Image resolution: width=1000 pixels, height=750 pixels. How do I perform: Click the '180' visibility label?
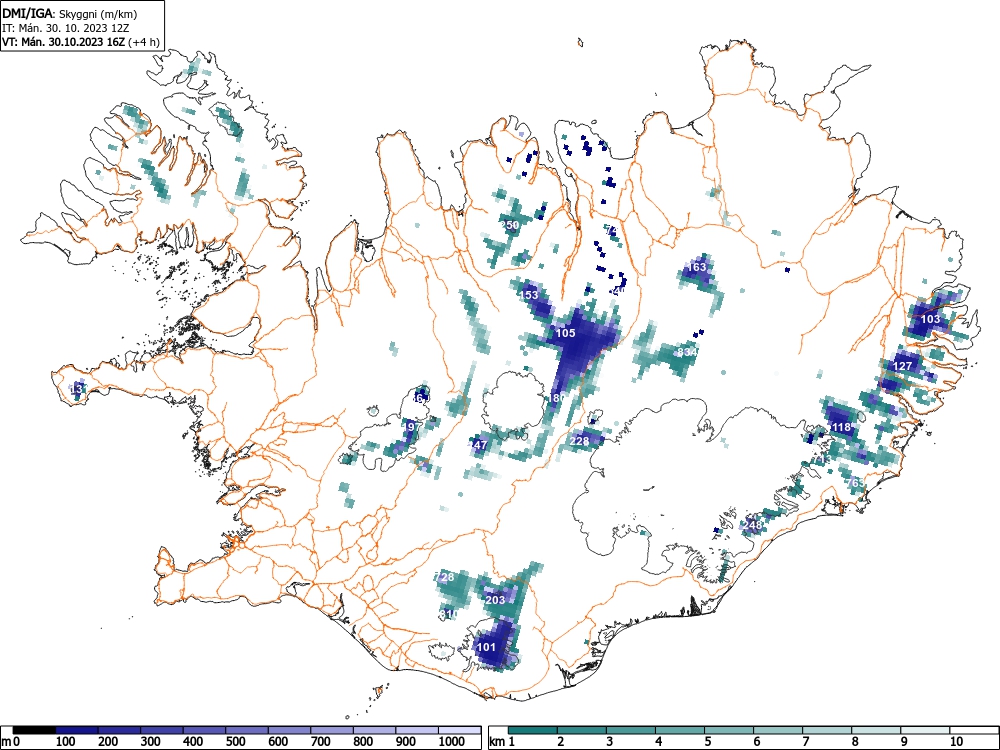pos(557,398)
